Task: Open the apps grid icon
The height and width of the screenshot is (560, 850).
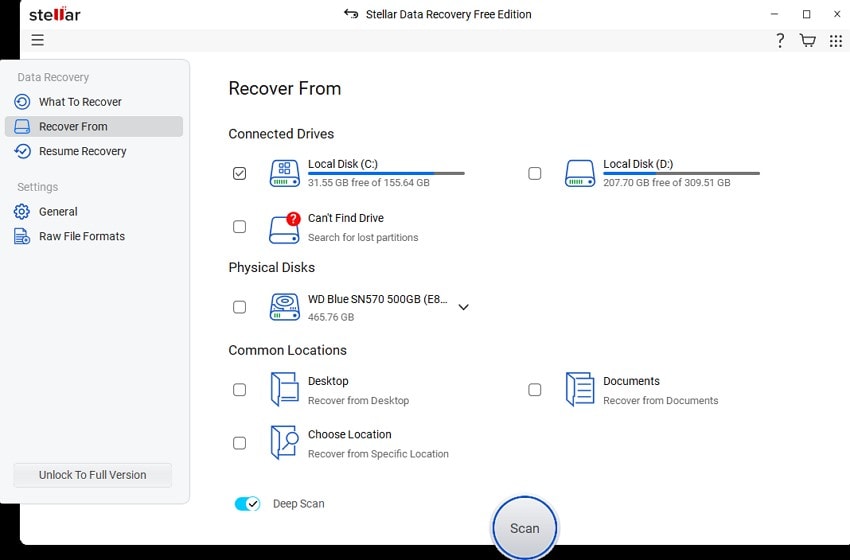Action: [835, 41]
